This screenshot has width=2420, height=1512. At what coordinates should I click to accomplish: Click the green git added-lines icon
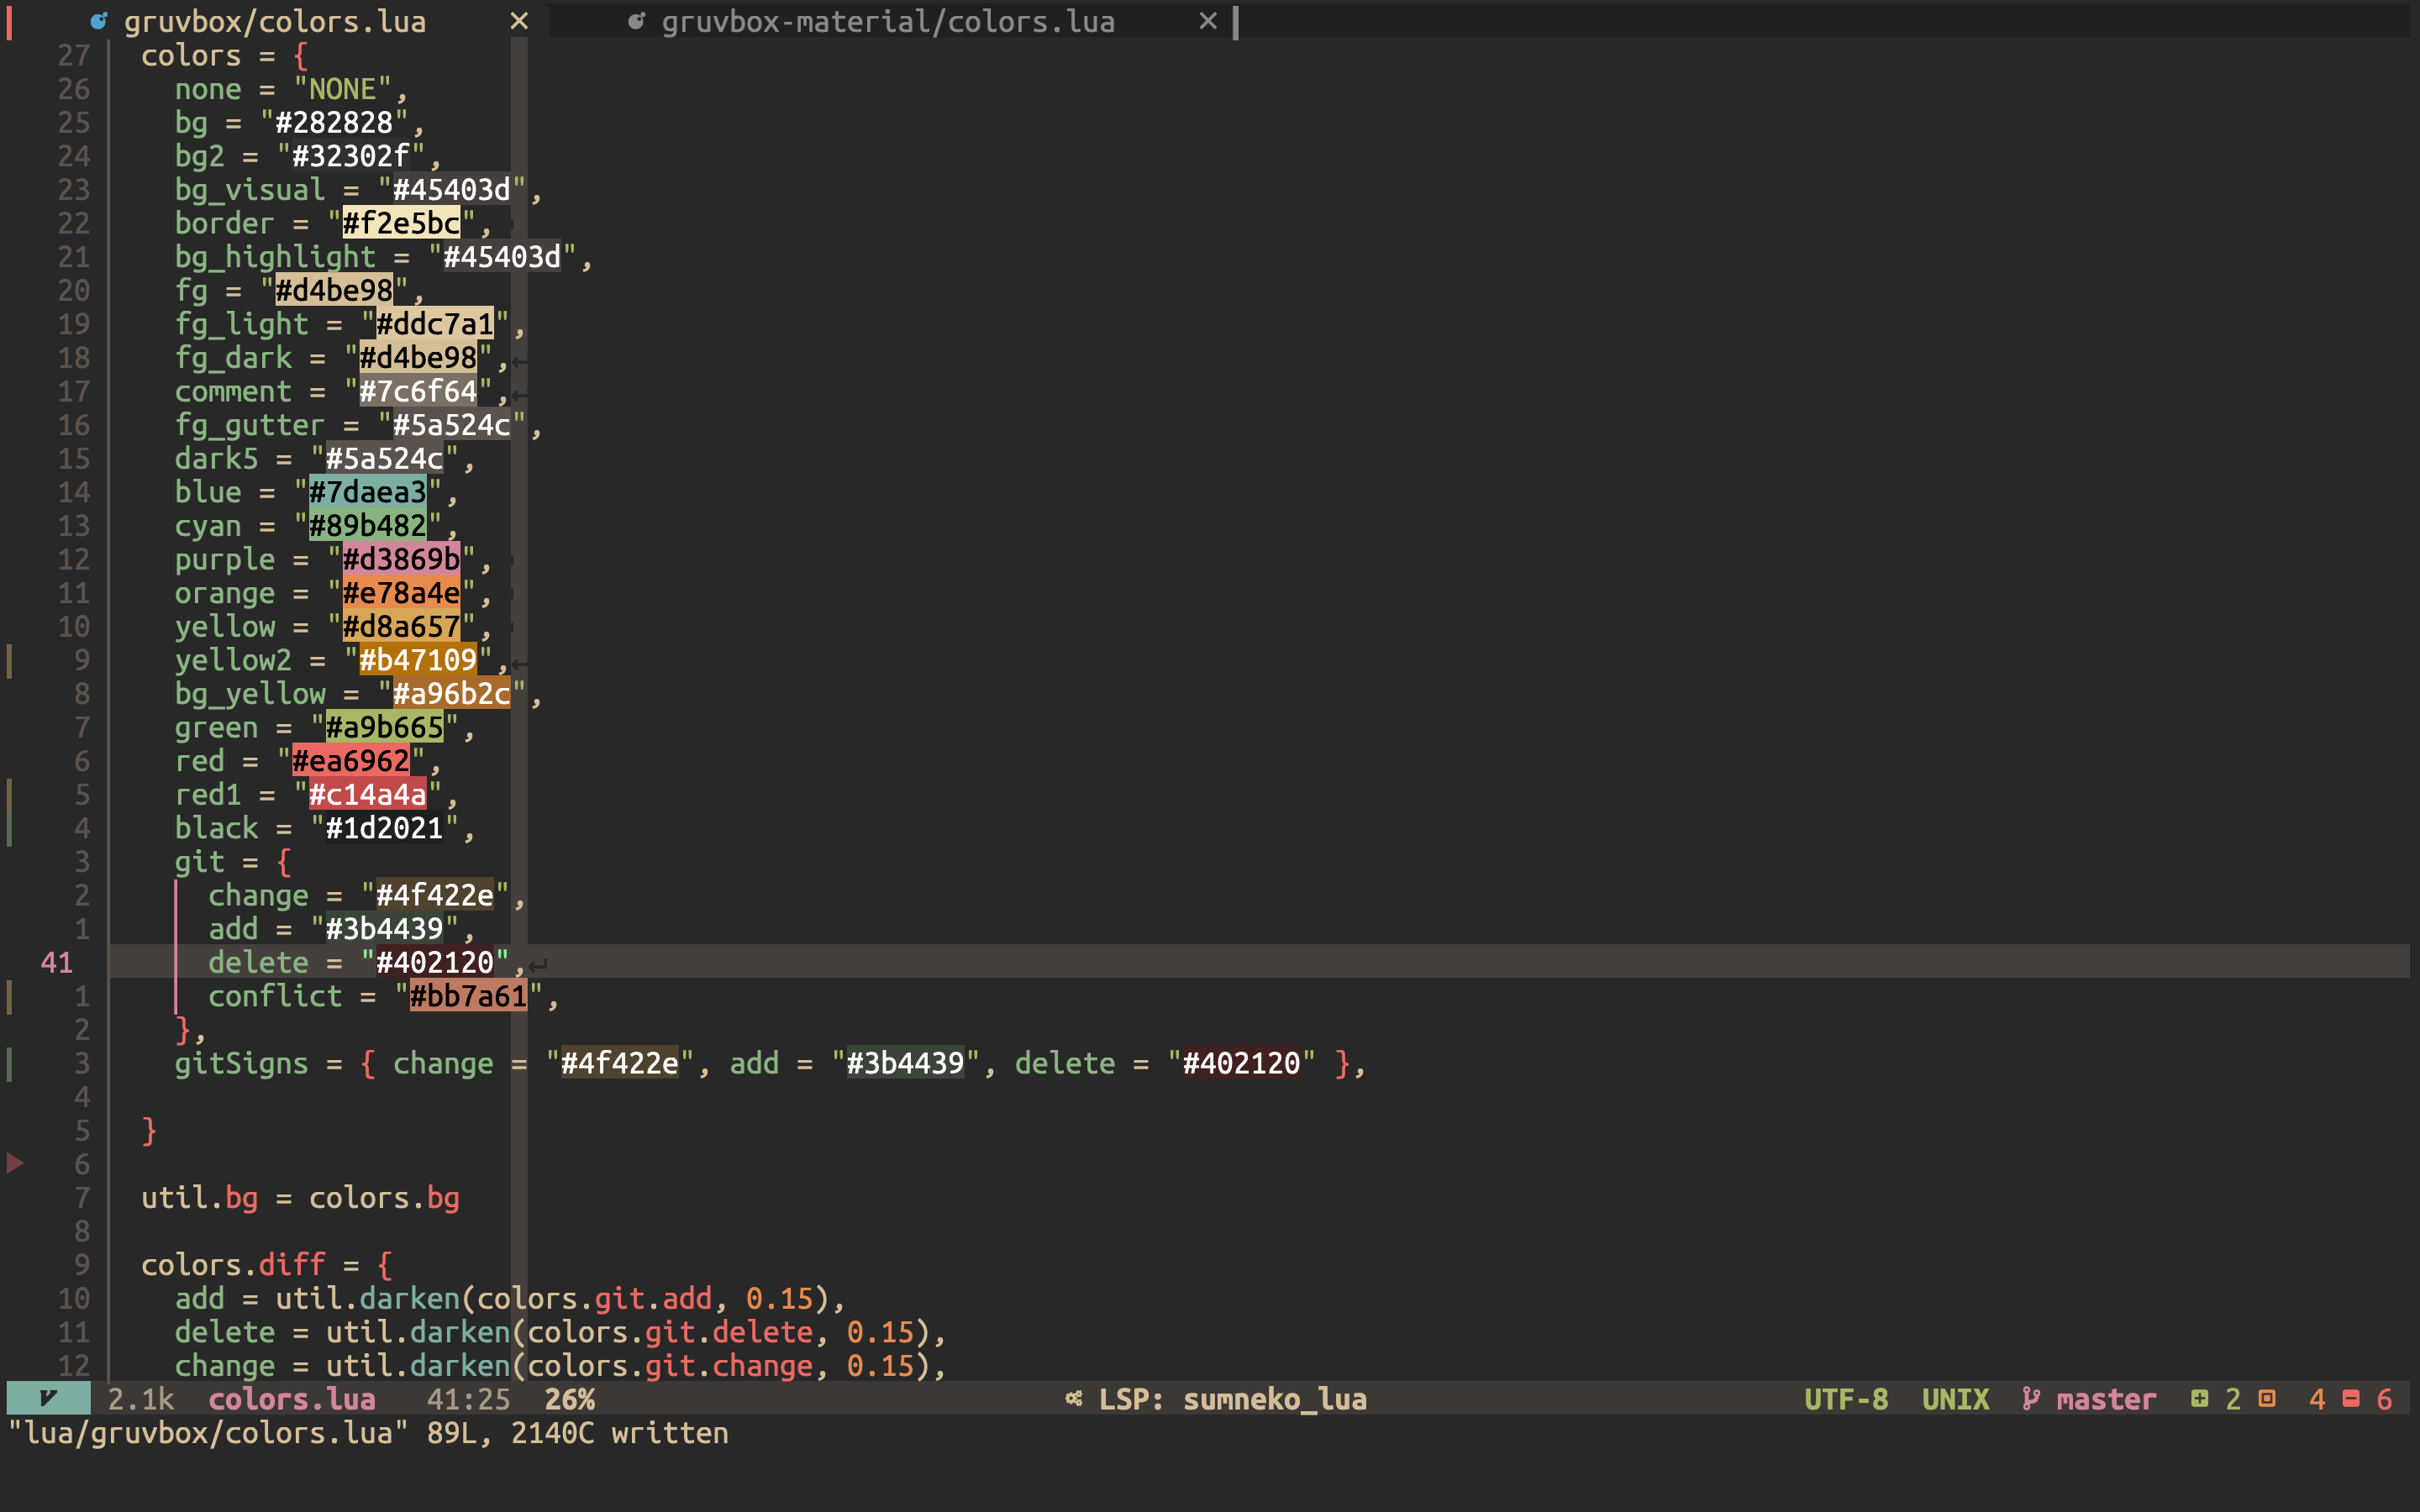point(2199,1398)
